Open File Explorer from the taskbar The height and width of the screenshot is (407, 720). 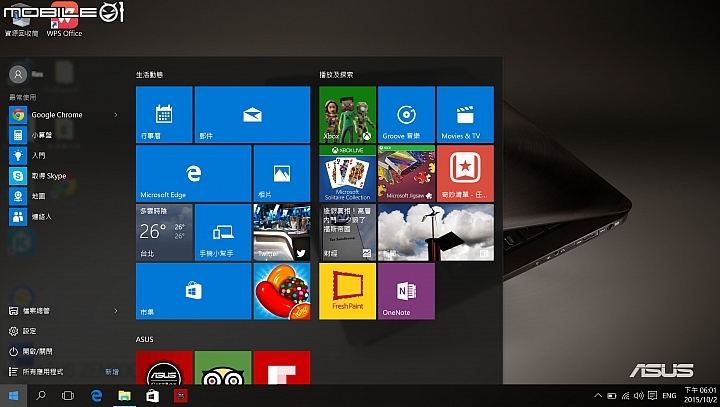[x=124, y=396]
